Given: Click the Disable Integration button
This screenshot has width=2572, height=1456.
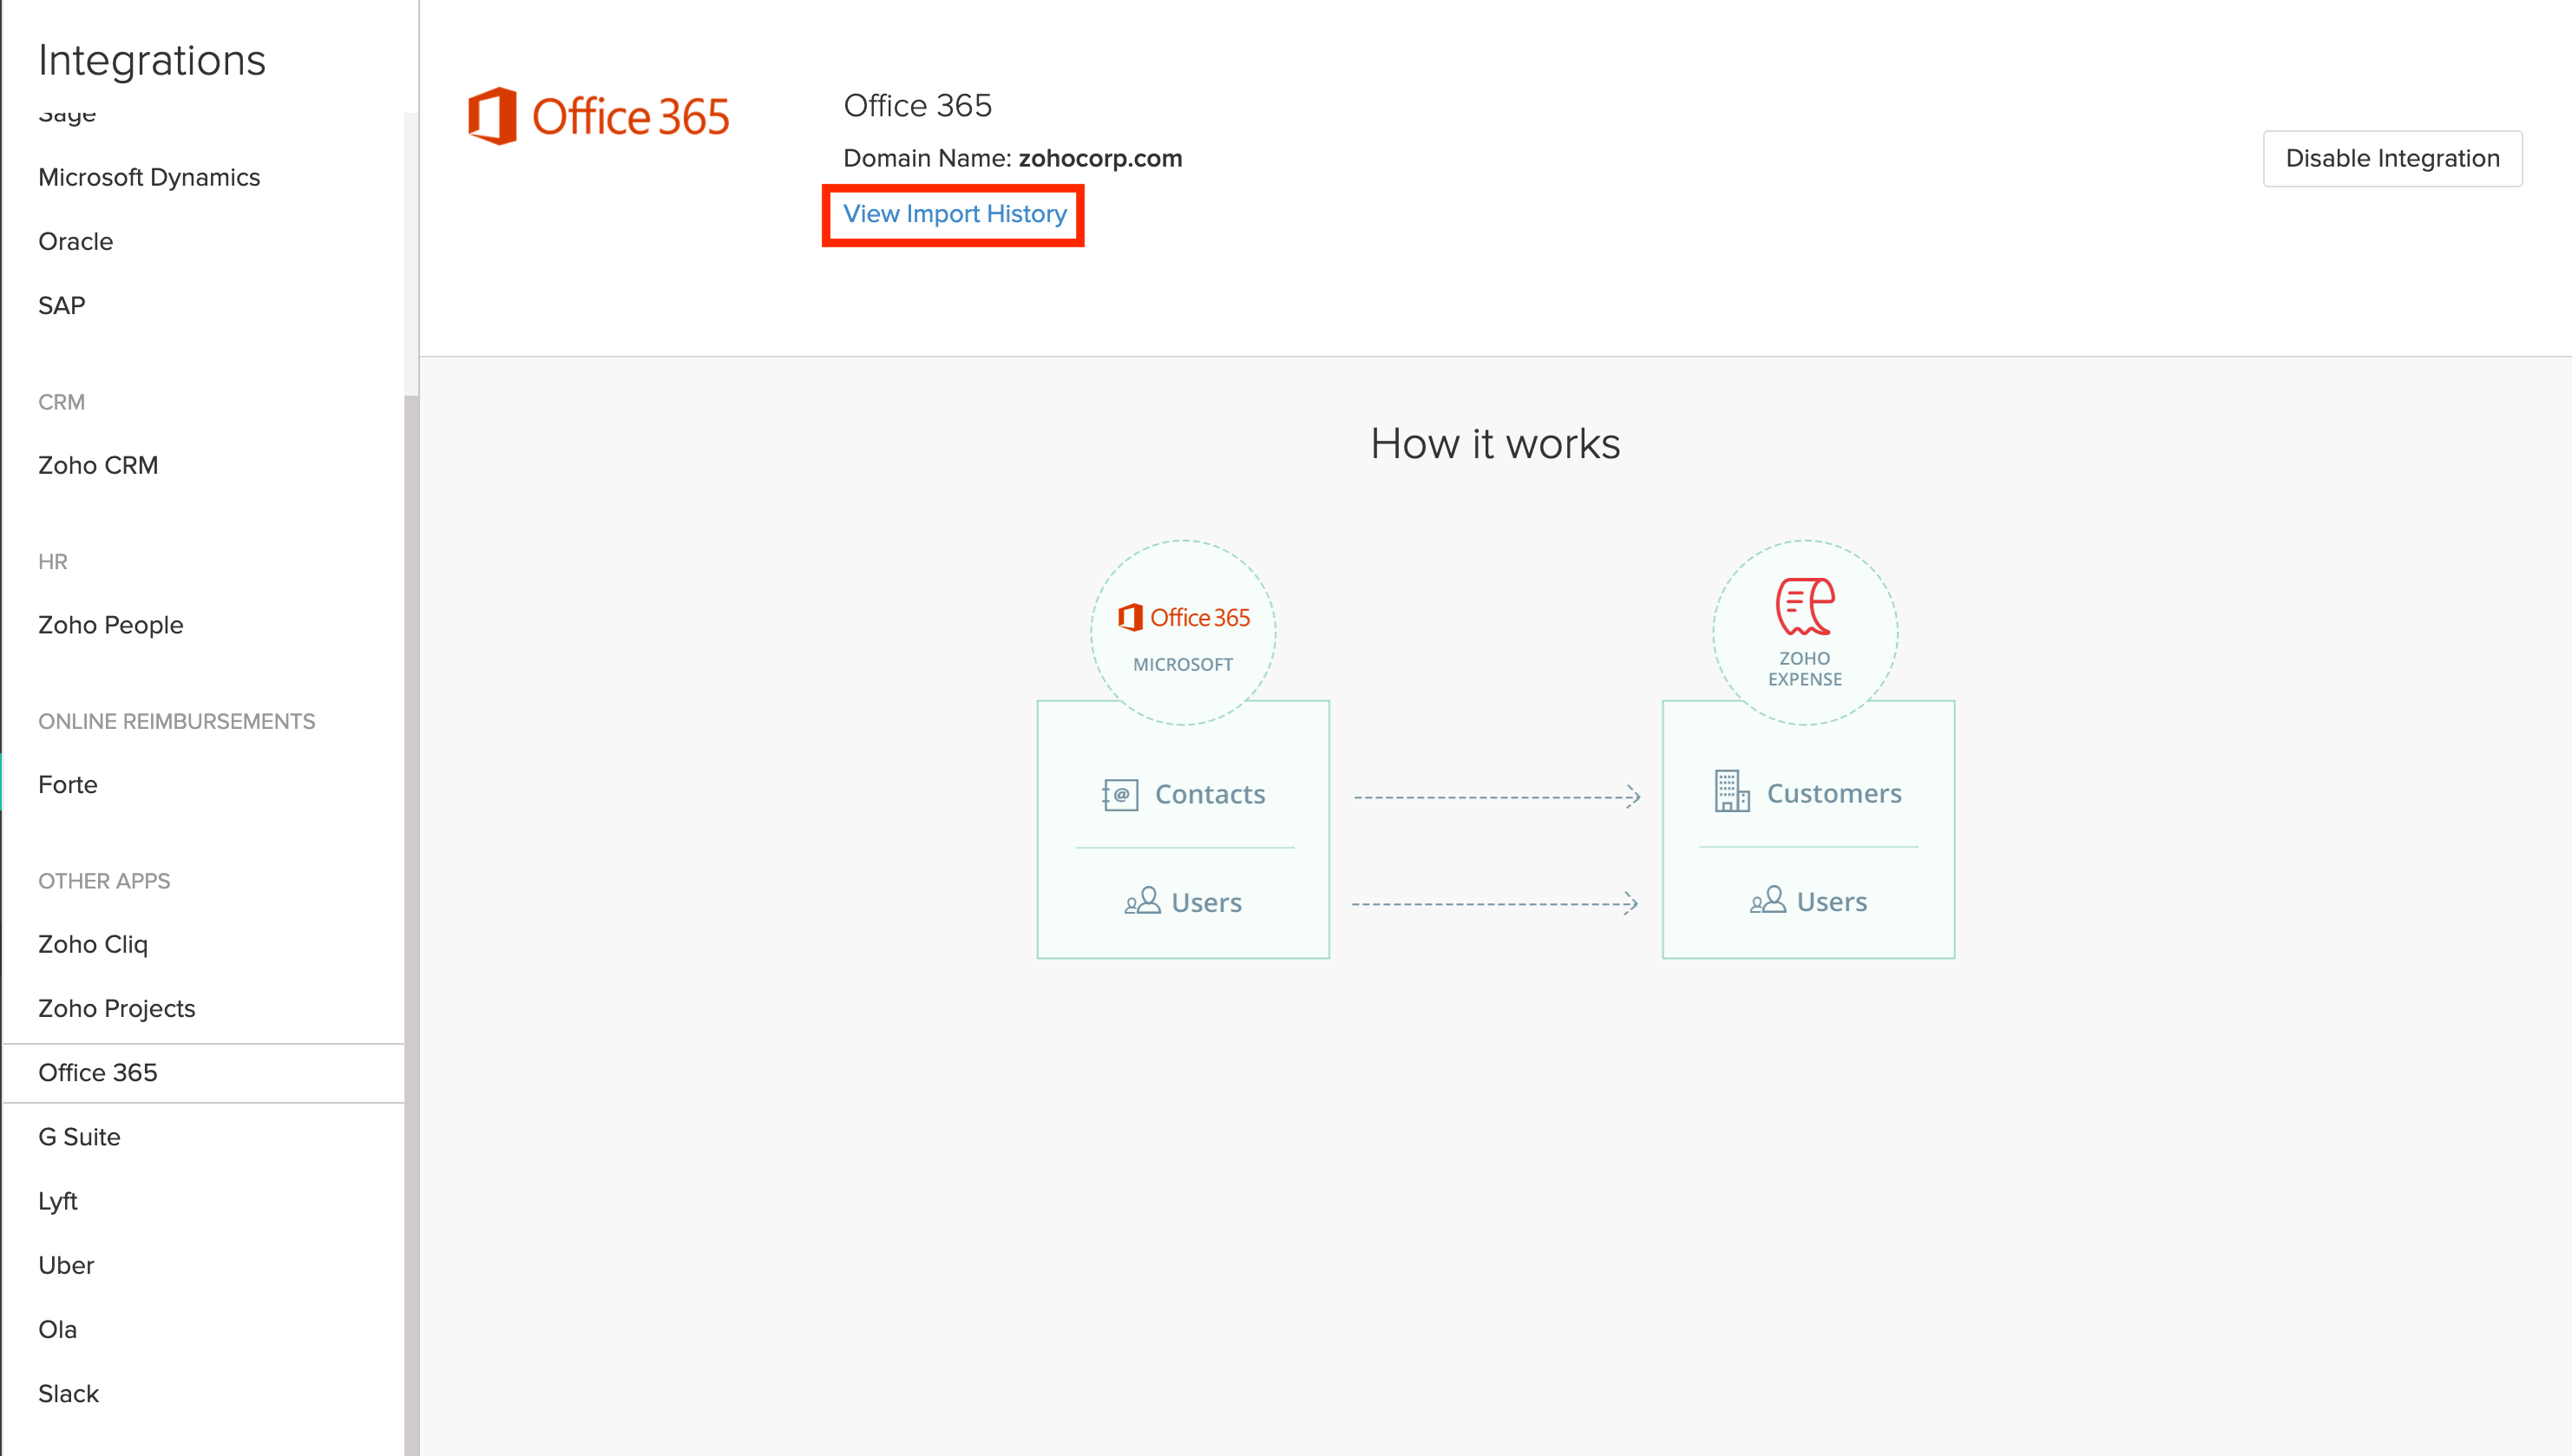Looking at the screenshot, I should (x=2392, y=157).
